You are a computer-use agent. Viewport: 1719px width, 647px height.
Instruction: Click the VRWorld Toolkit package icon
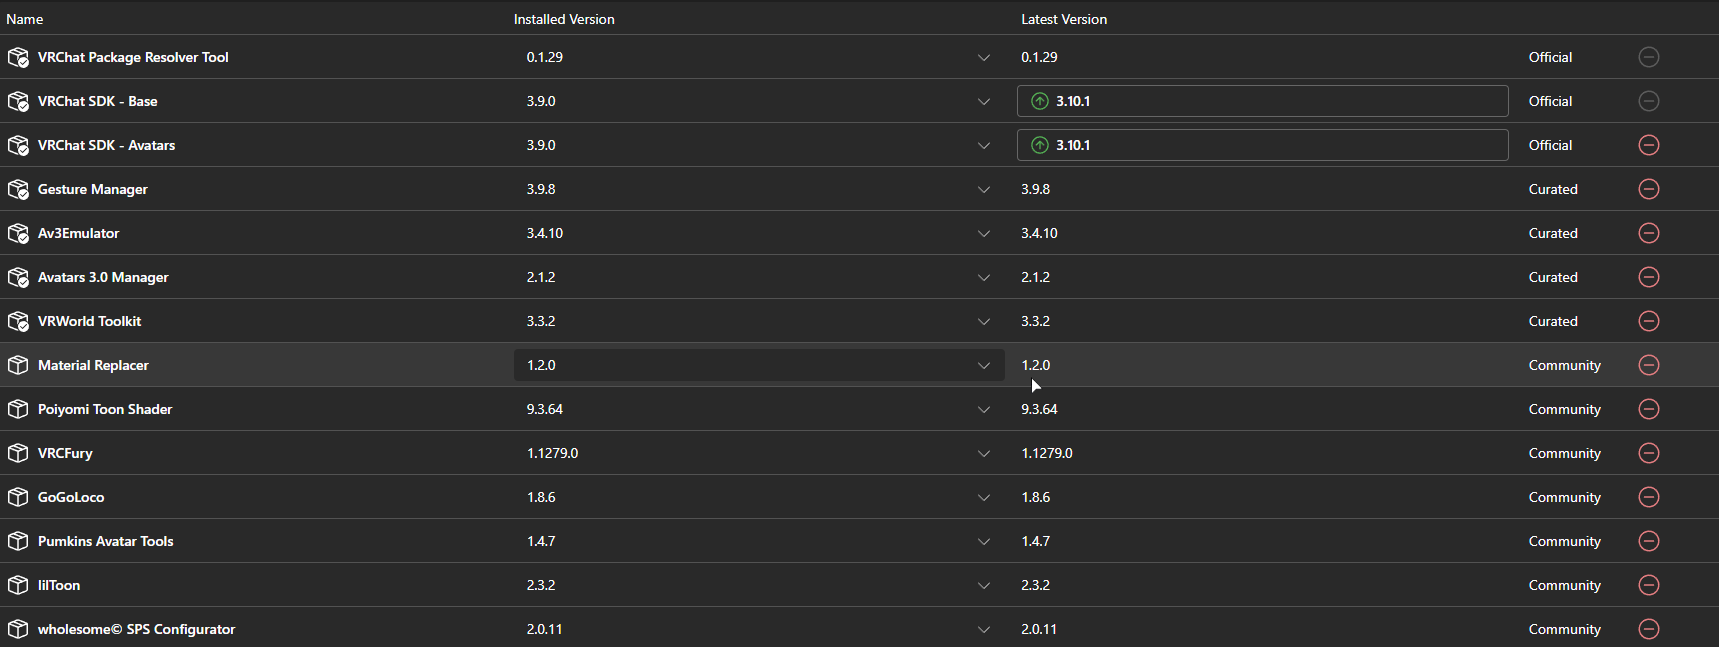click(18, 321)
